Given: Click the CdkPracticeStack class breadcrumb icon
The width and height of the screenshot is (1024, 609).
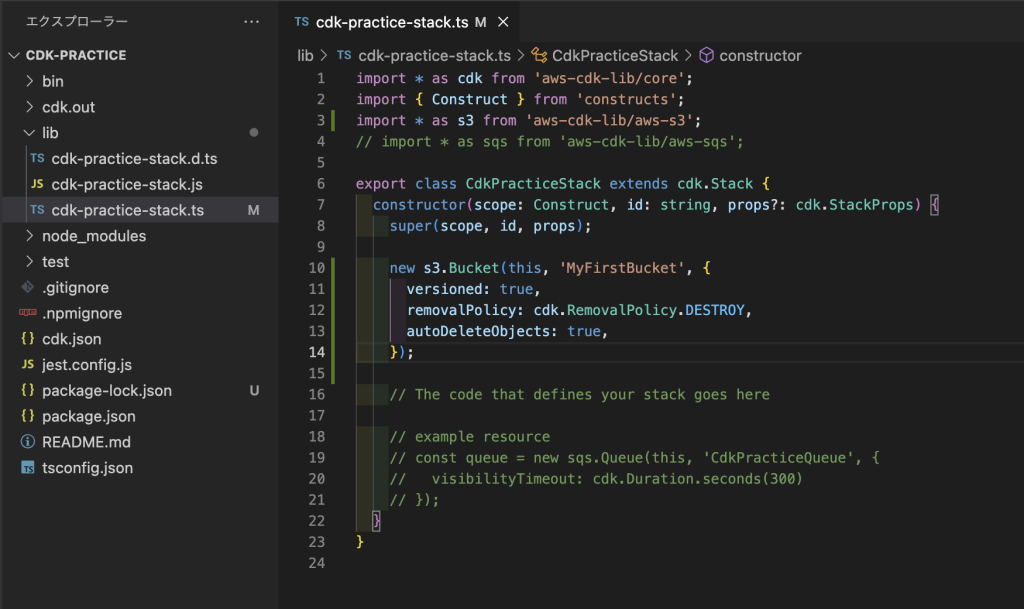Looking at the screenshot, I should (x=539, y=56).
